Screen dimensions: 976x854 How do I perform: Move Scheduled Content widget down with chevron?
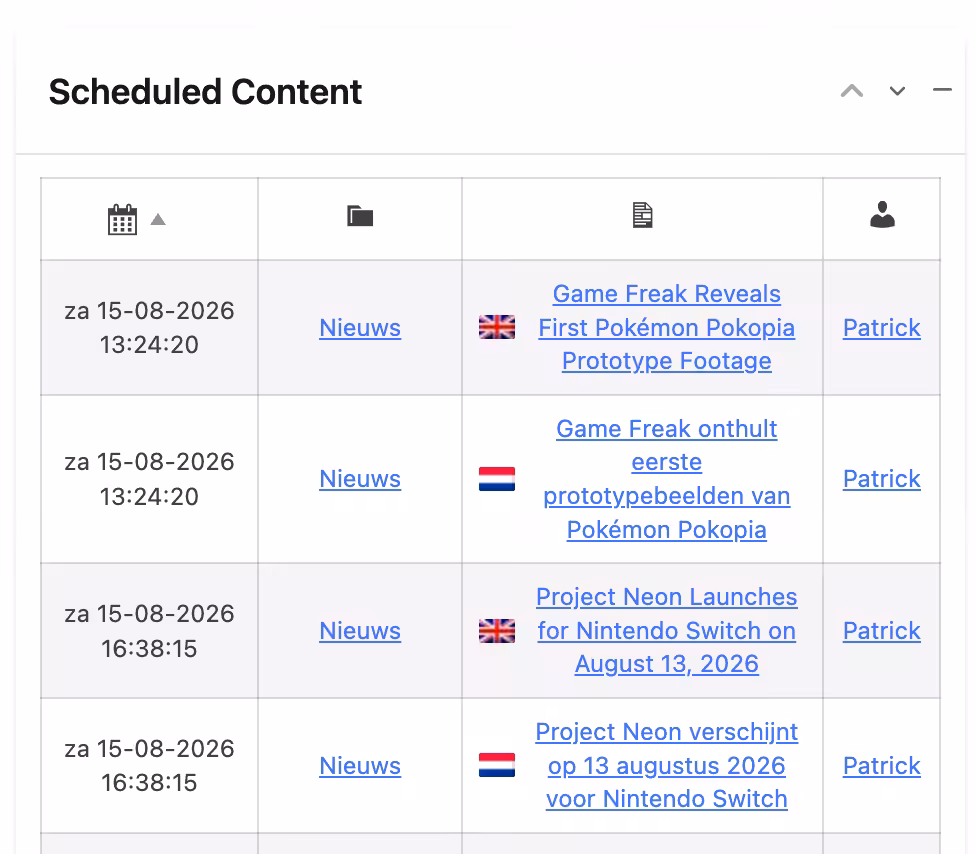[897, 91]
